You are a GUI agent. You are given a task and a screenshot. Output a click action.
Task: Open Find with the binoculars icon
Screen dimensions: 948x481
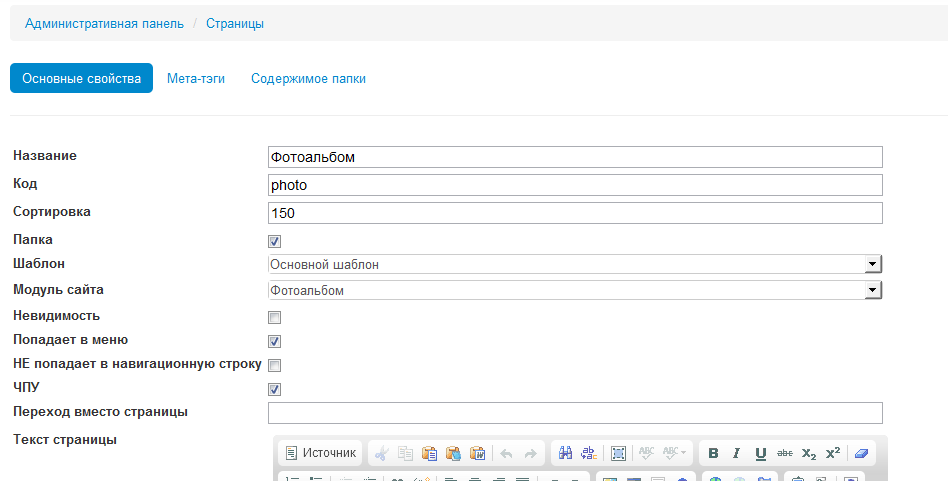point(565,453)
